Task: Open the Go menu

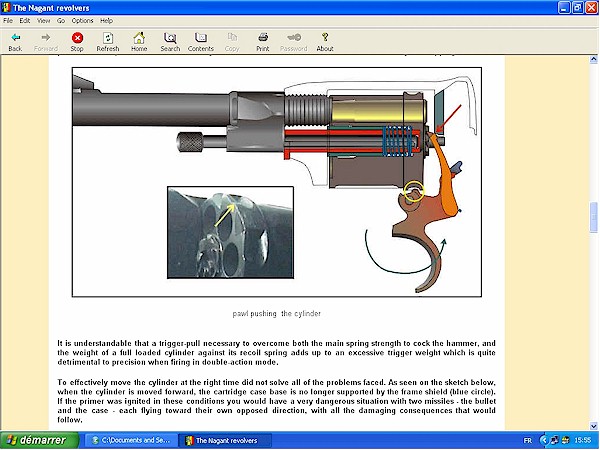Action: 61,21
